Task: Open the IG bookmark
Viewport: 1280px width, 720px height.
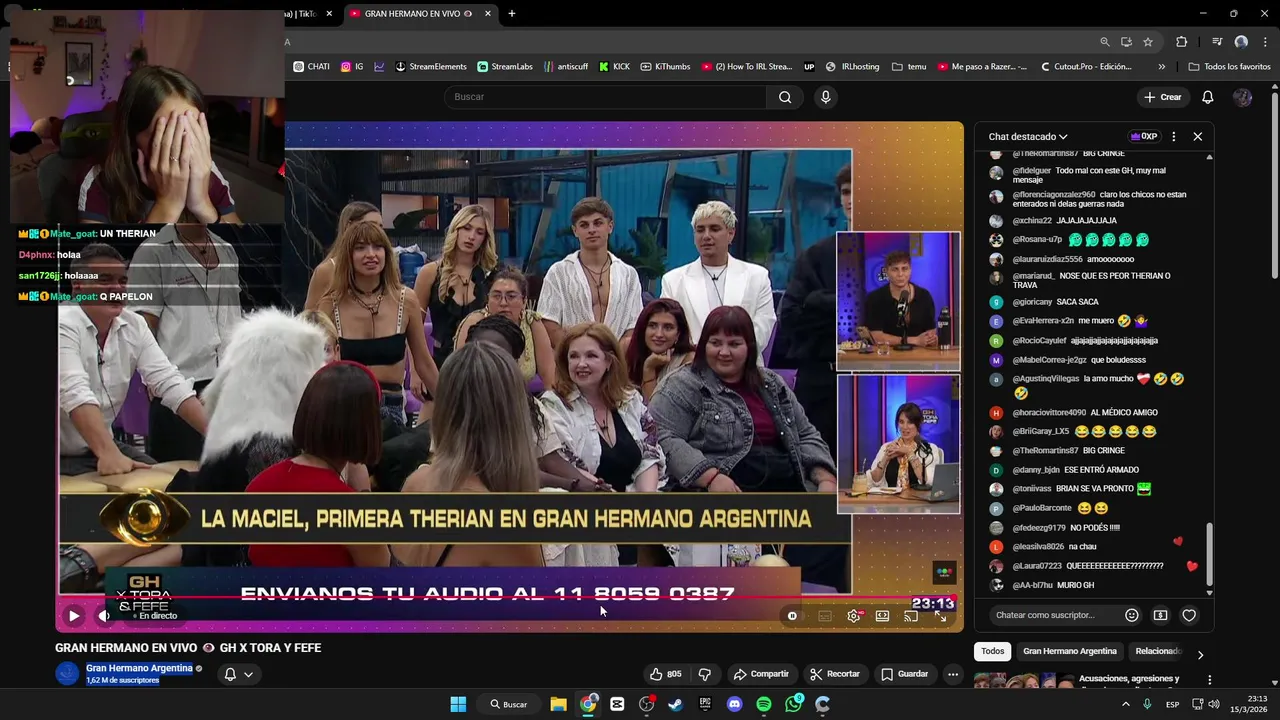Action: [352, 67]
